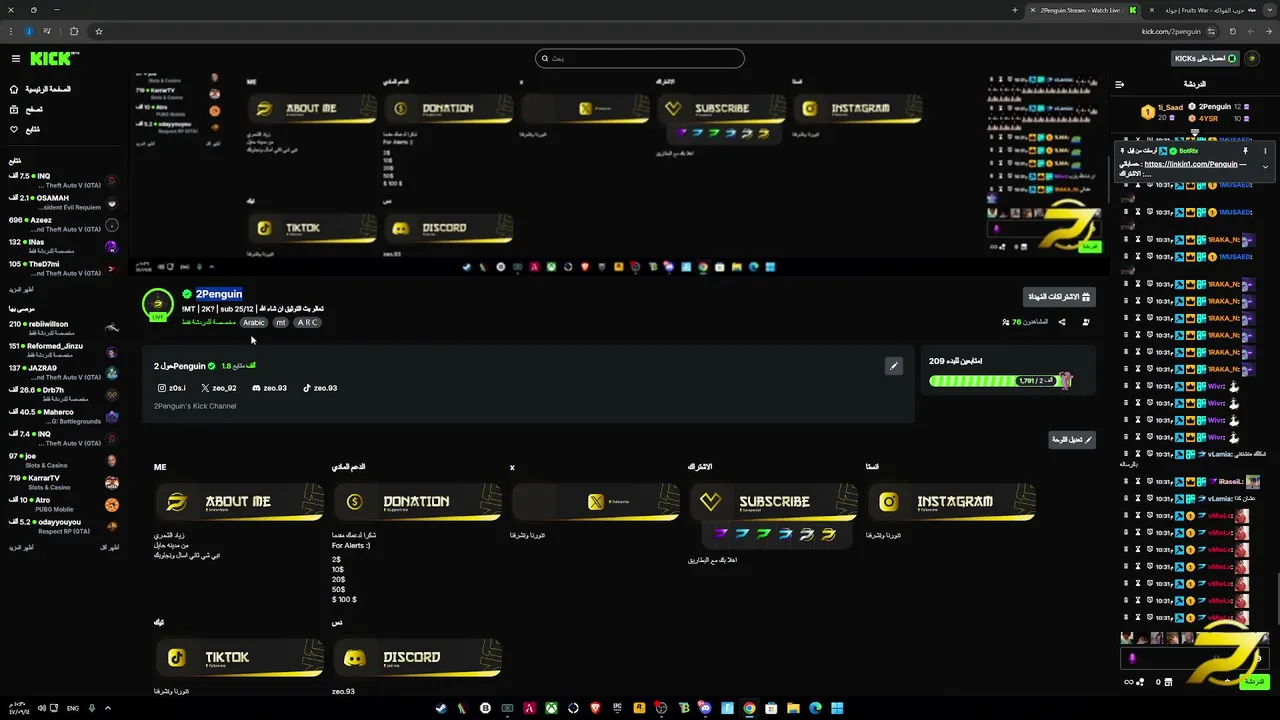Open linkin1.com/Penguin pinned chat link
This screenshot has height=720, width=1280.
tap(1191, 164)
